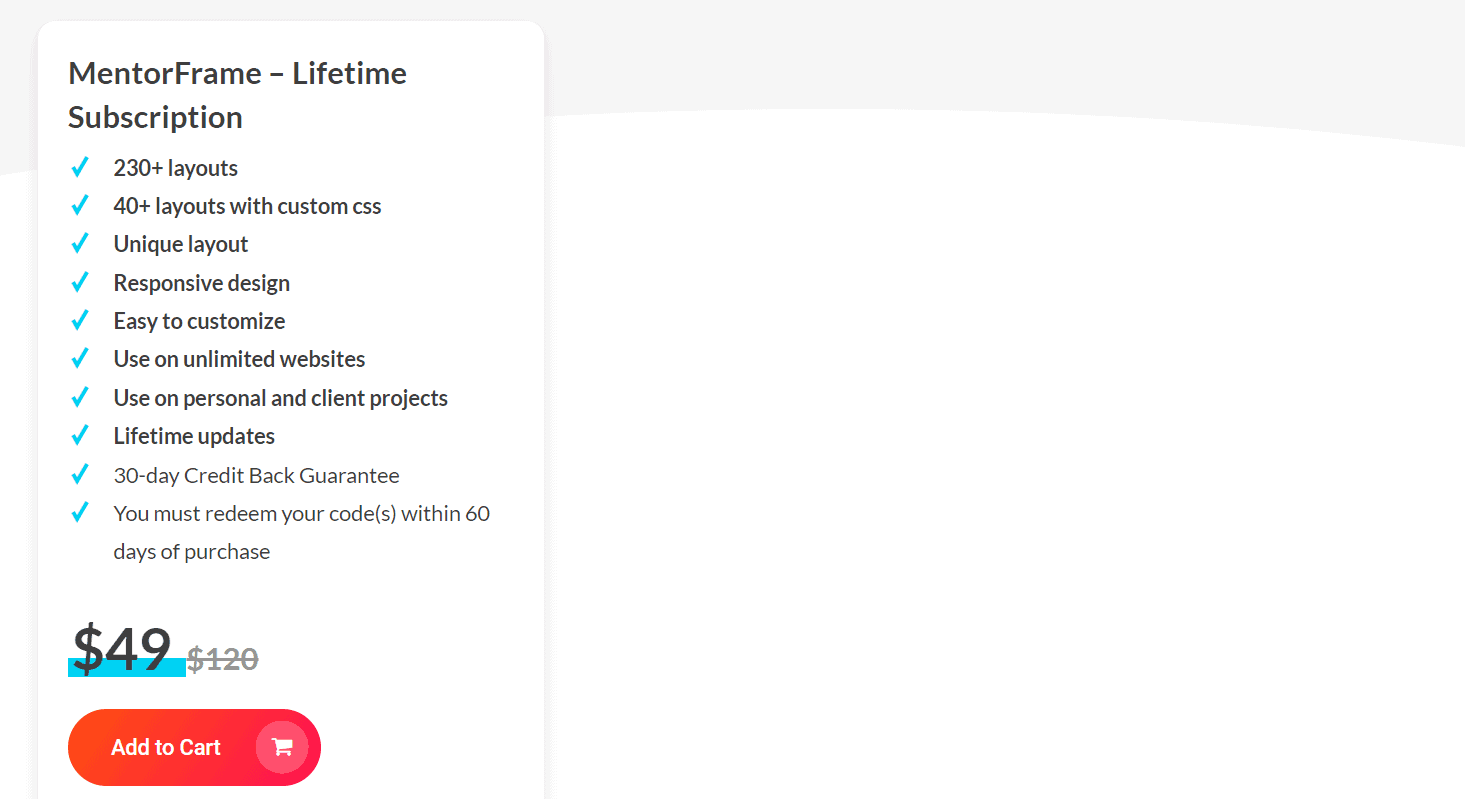Click the 60 days of purchase text
This screenshot has height=799, width=1465.
coord(191,550)
